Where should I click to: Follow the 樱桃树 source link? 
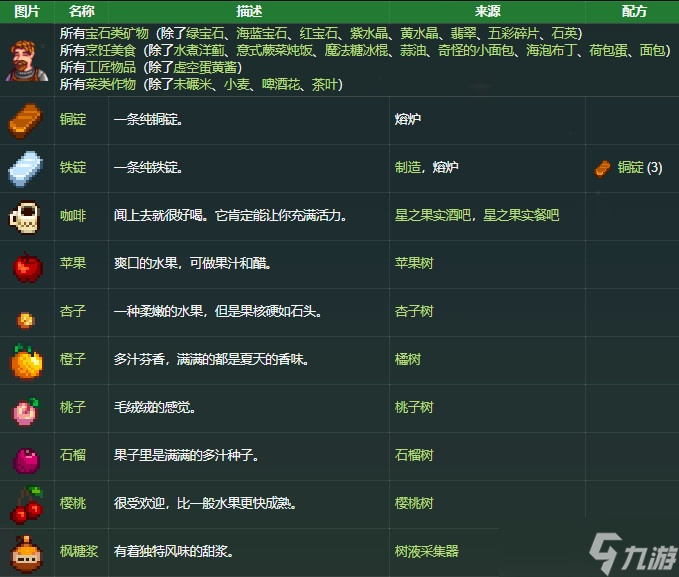(x=414, y=503)
